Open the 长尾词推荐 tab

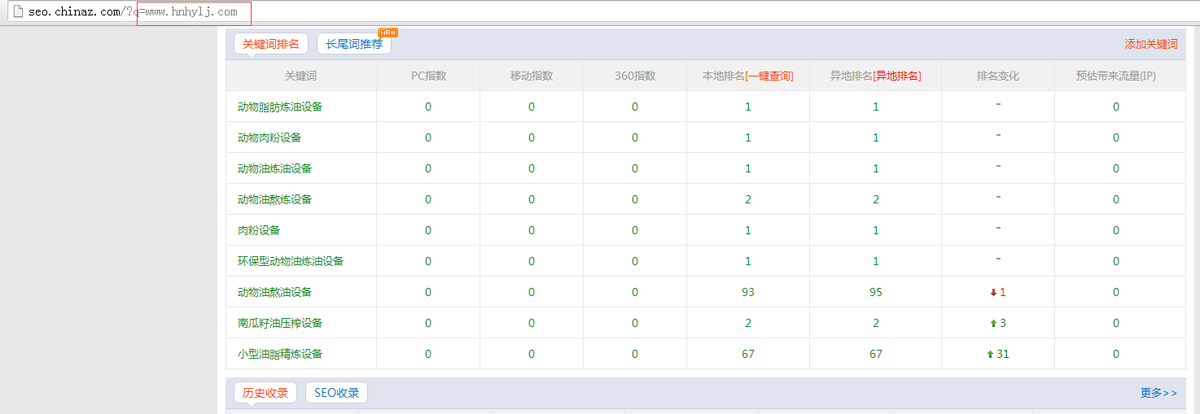pos(354,44)
